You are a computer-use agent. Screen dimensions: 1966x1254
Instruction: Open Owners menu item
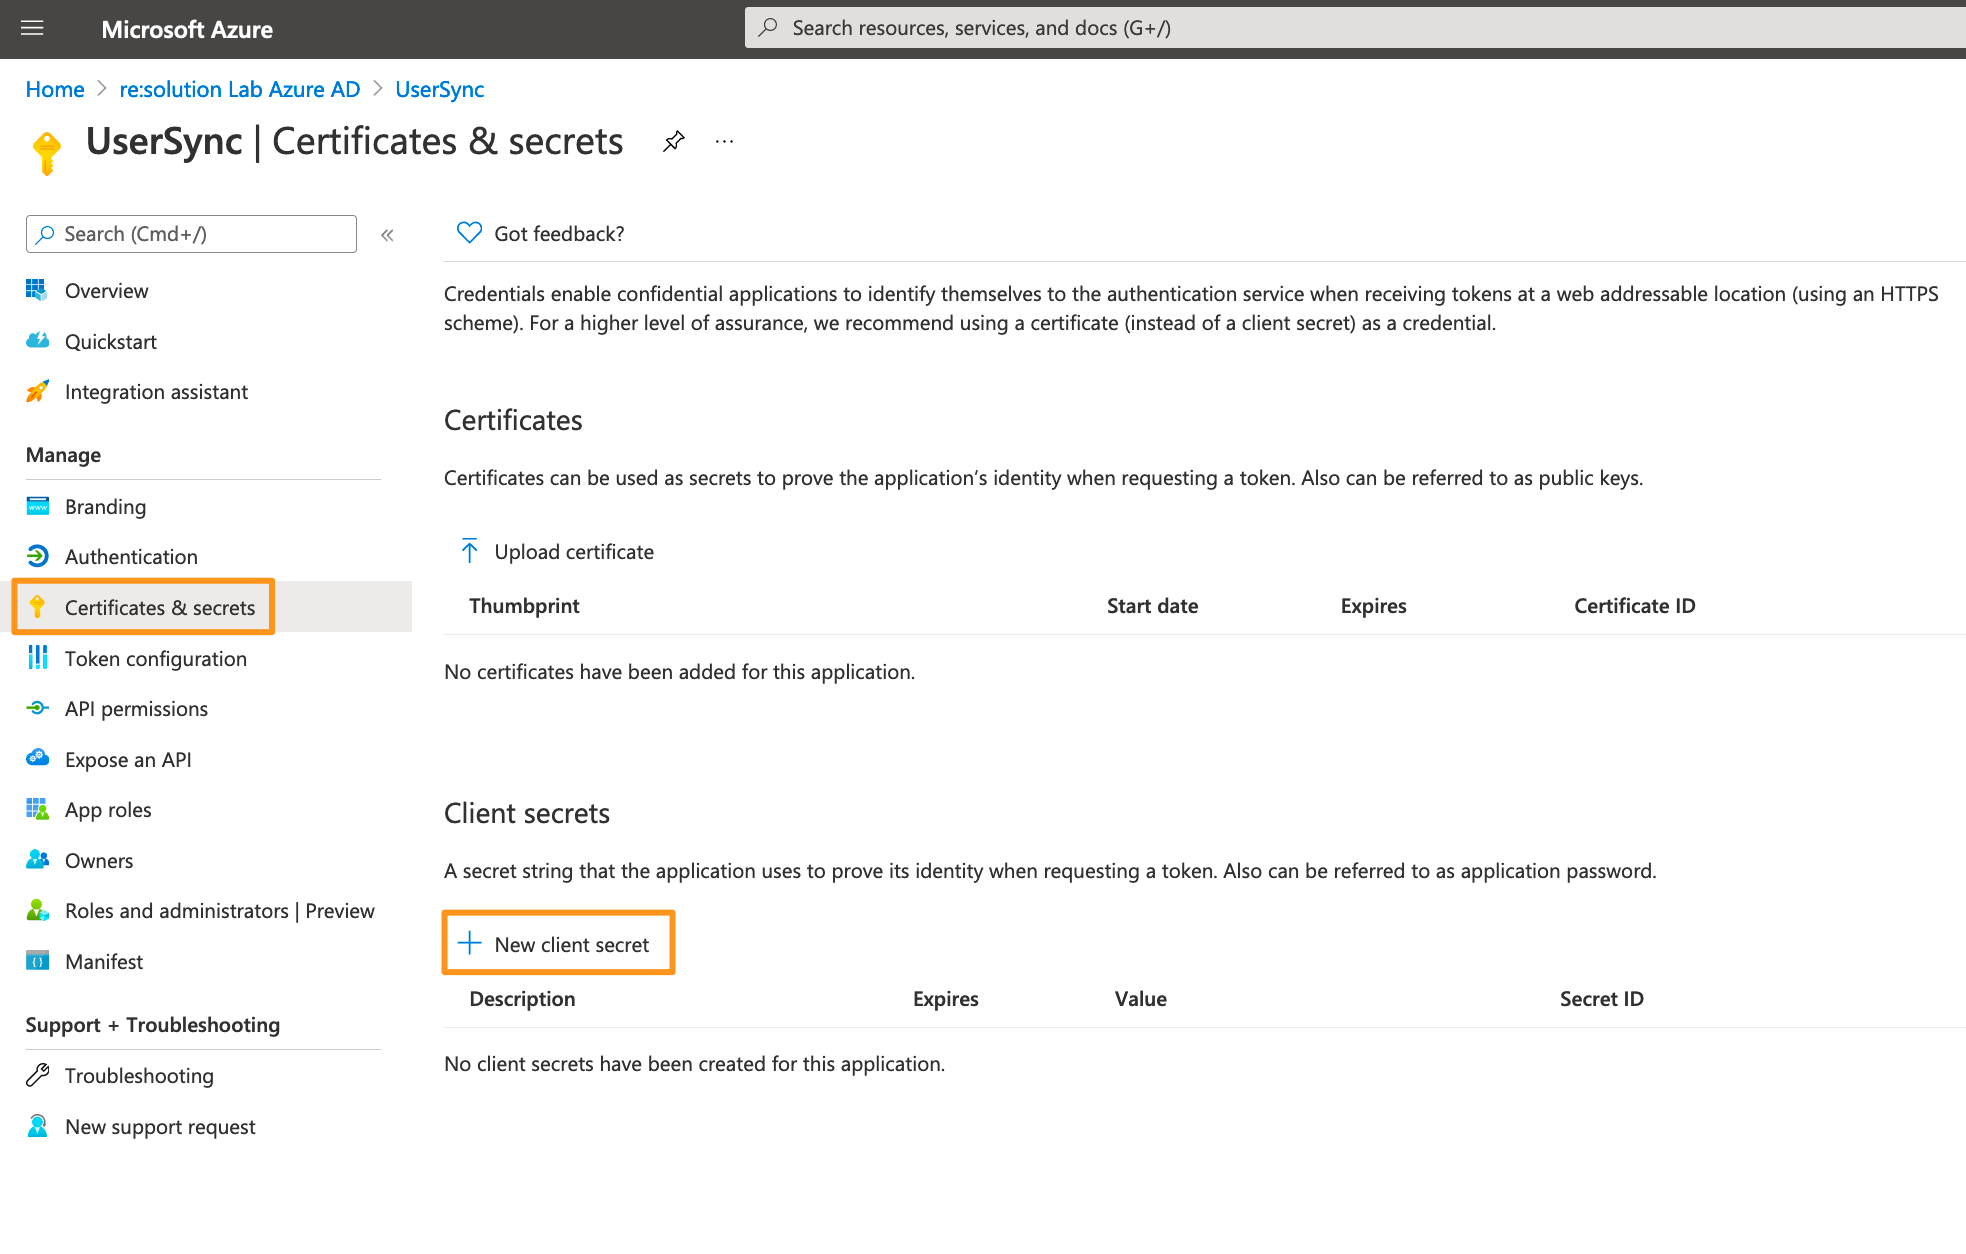click(99, 861)
